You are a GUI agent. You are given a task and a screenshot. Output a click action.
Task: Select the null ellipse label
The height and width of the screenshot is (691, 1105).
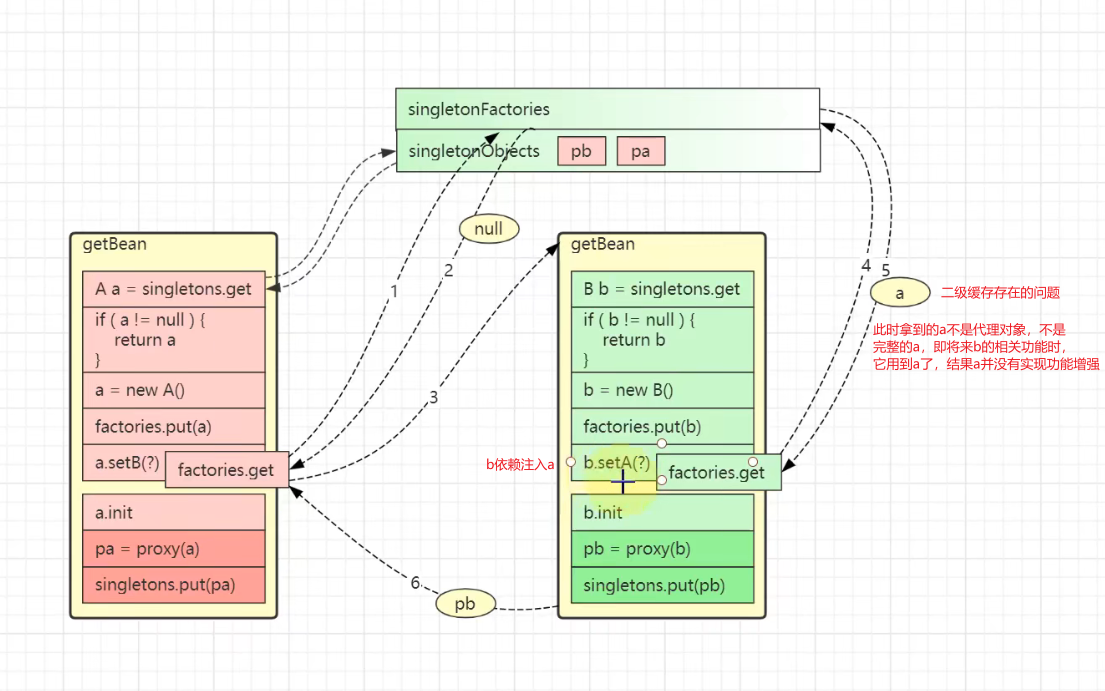pos(489,229)
